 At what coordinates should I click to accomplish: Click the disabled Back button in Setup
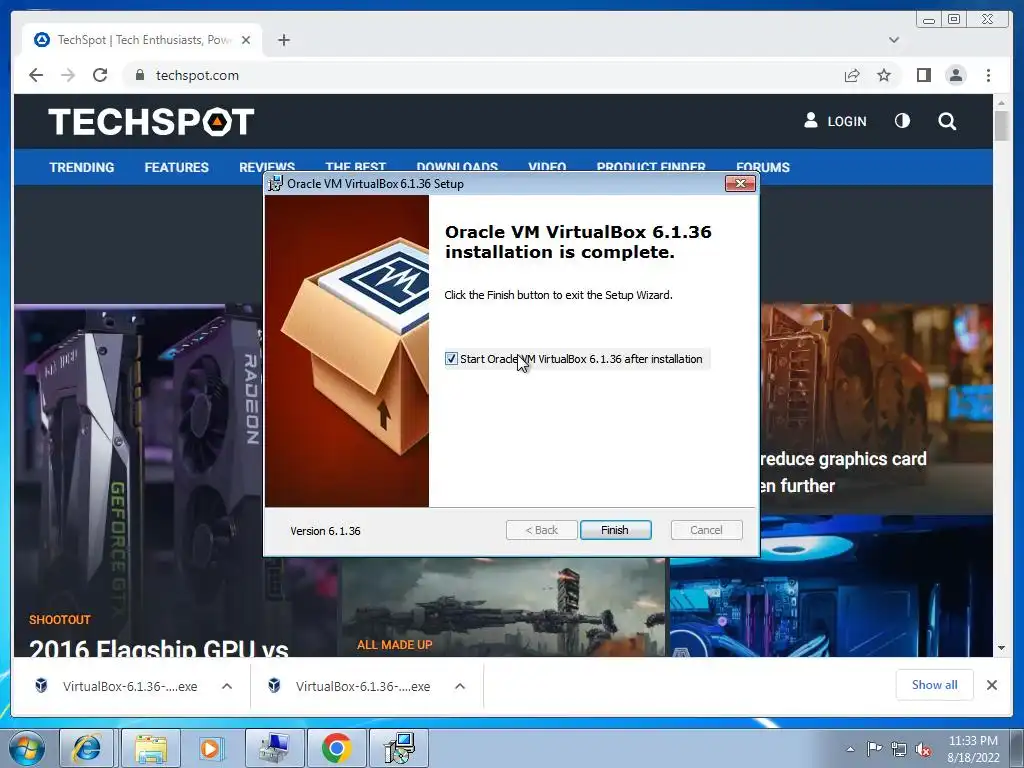tap(541, 530)
